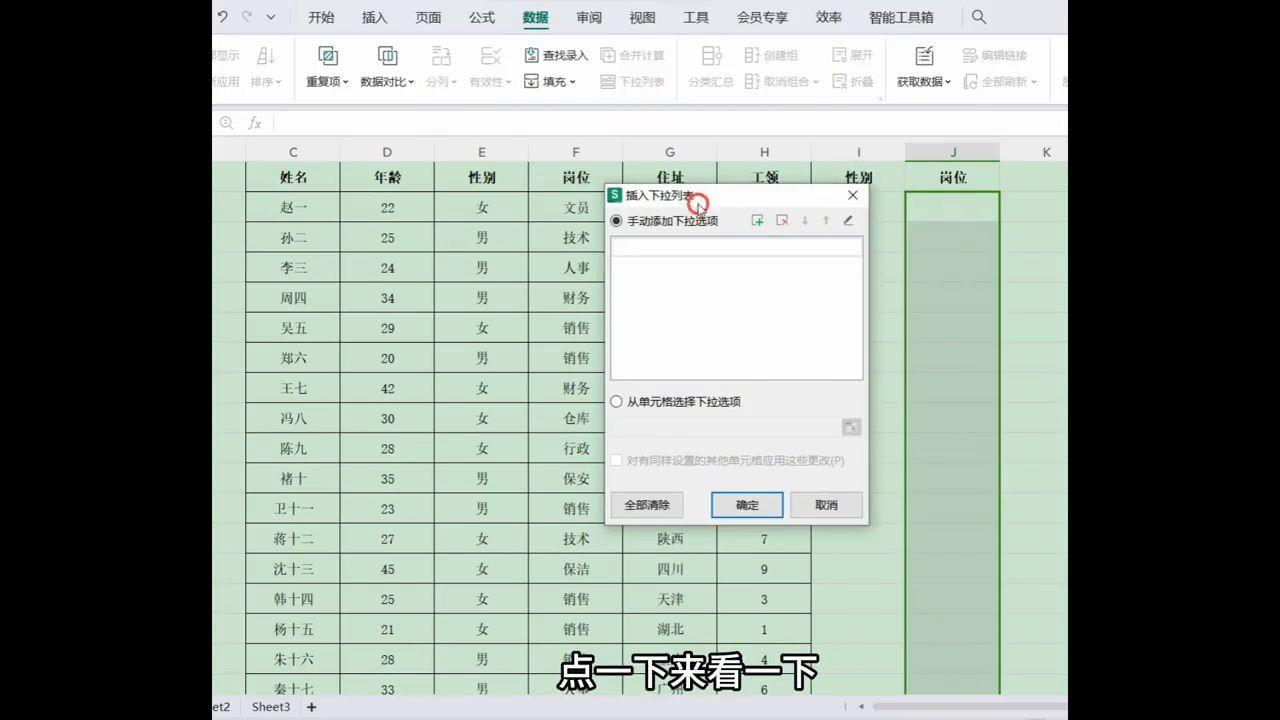1280x720 pixels.
Task: Click the fx insert function icon
Action: (255, 123)
